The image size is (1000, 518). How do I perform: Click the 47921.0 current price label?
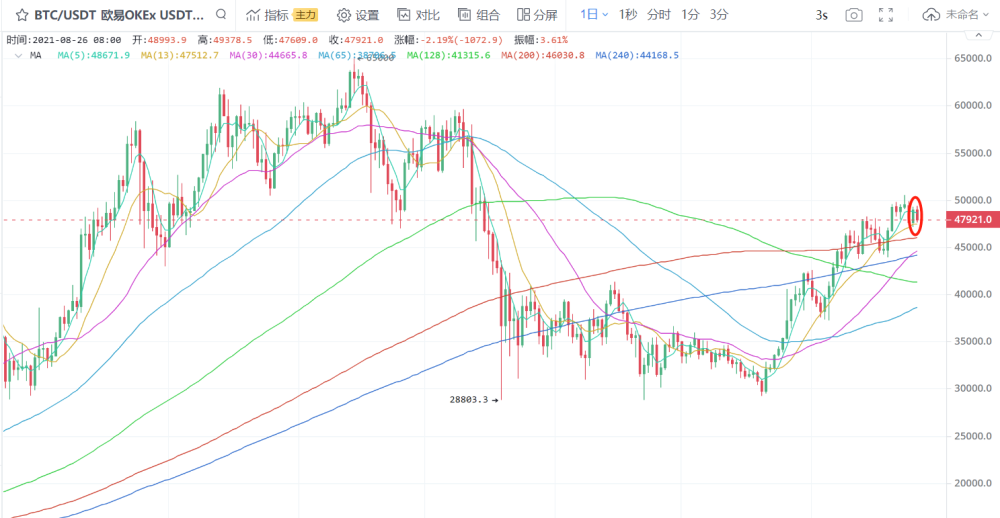(973, 219)
